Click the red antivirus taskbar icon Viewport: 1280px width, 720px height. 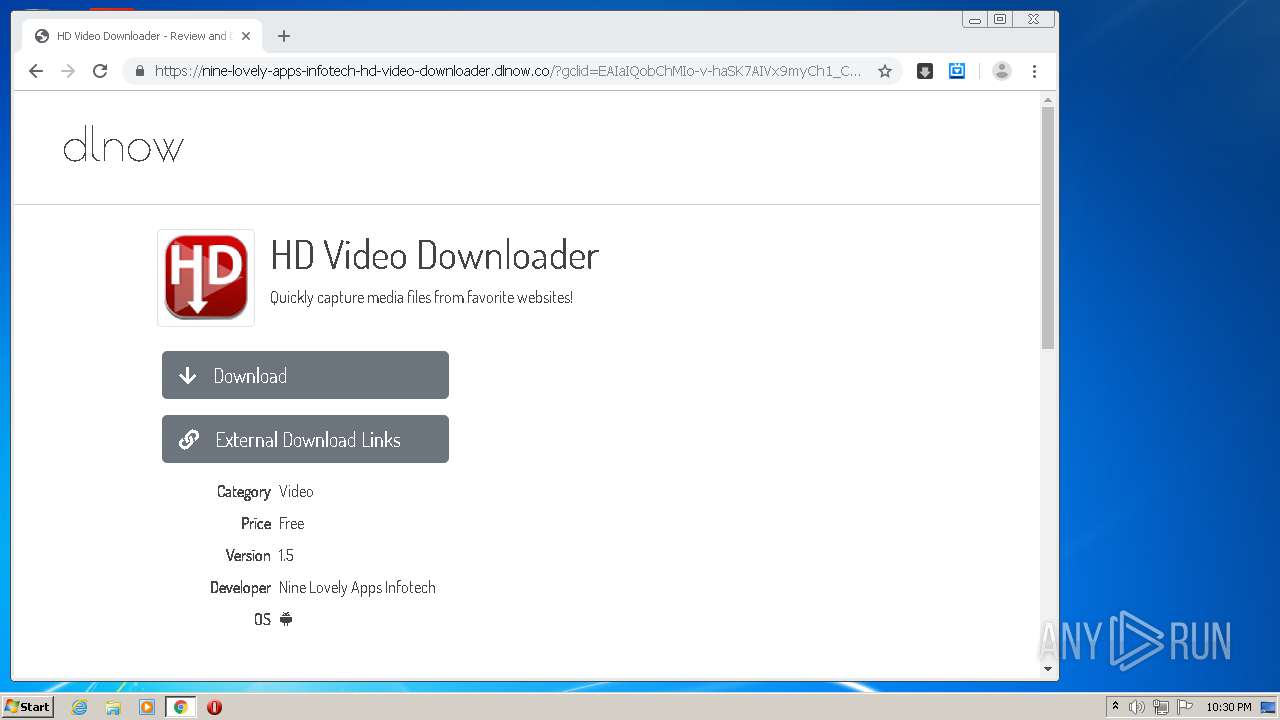(x=214, y=707)
